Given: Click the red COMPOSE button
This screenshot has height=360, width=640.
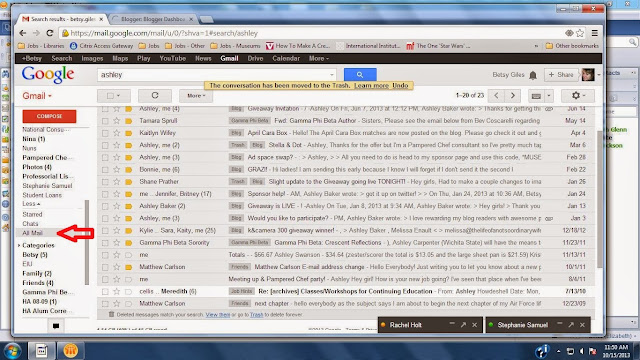Looking at the screenshot, I should click(x=49, y=116).
